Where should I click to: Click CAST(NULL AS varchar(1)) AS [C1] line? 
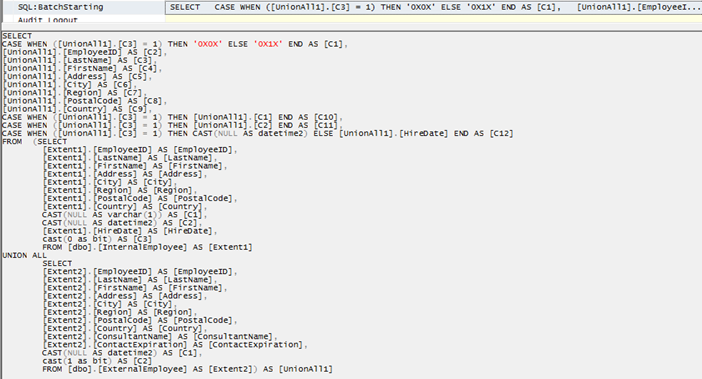125,214
